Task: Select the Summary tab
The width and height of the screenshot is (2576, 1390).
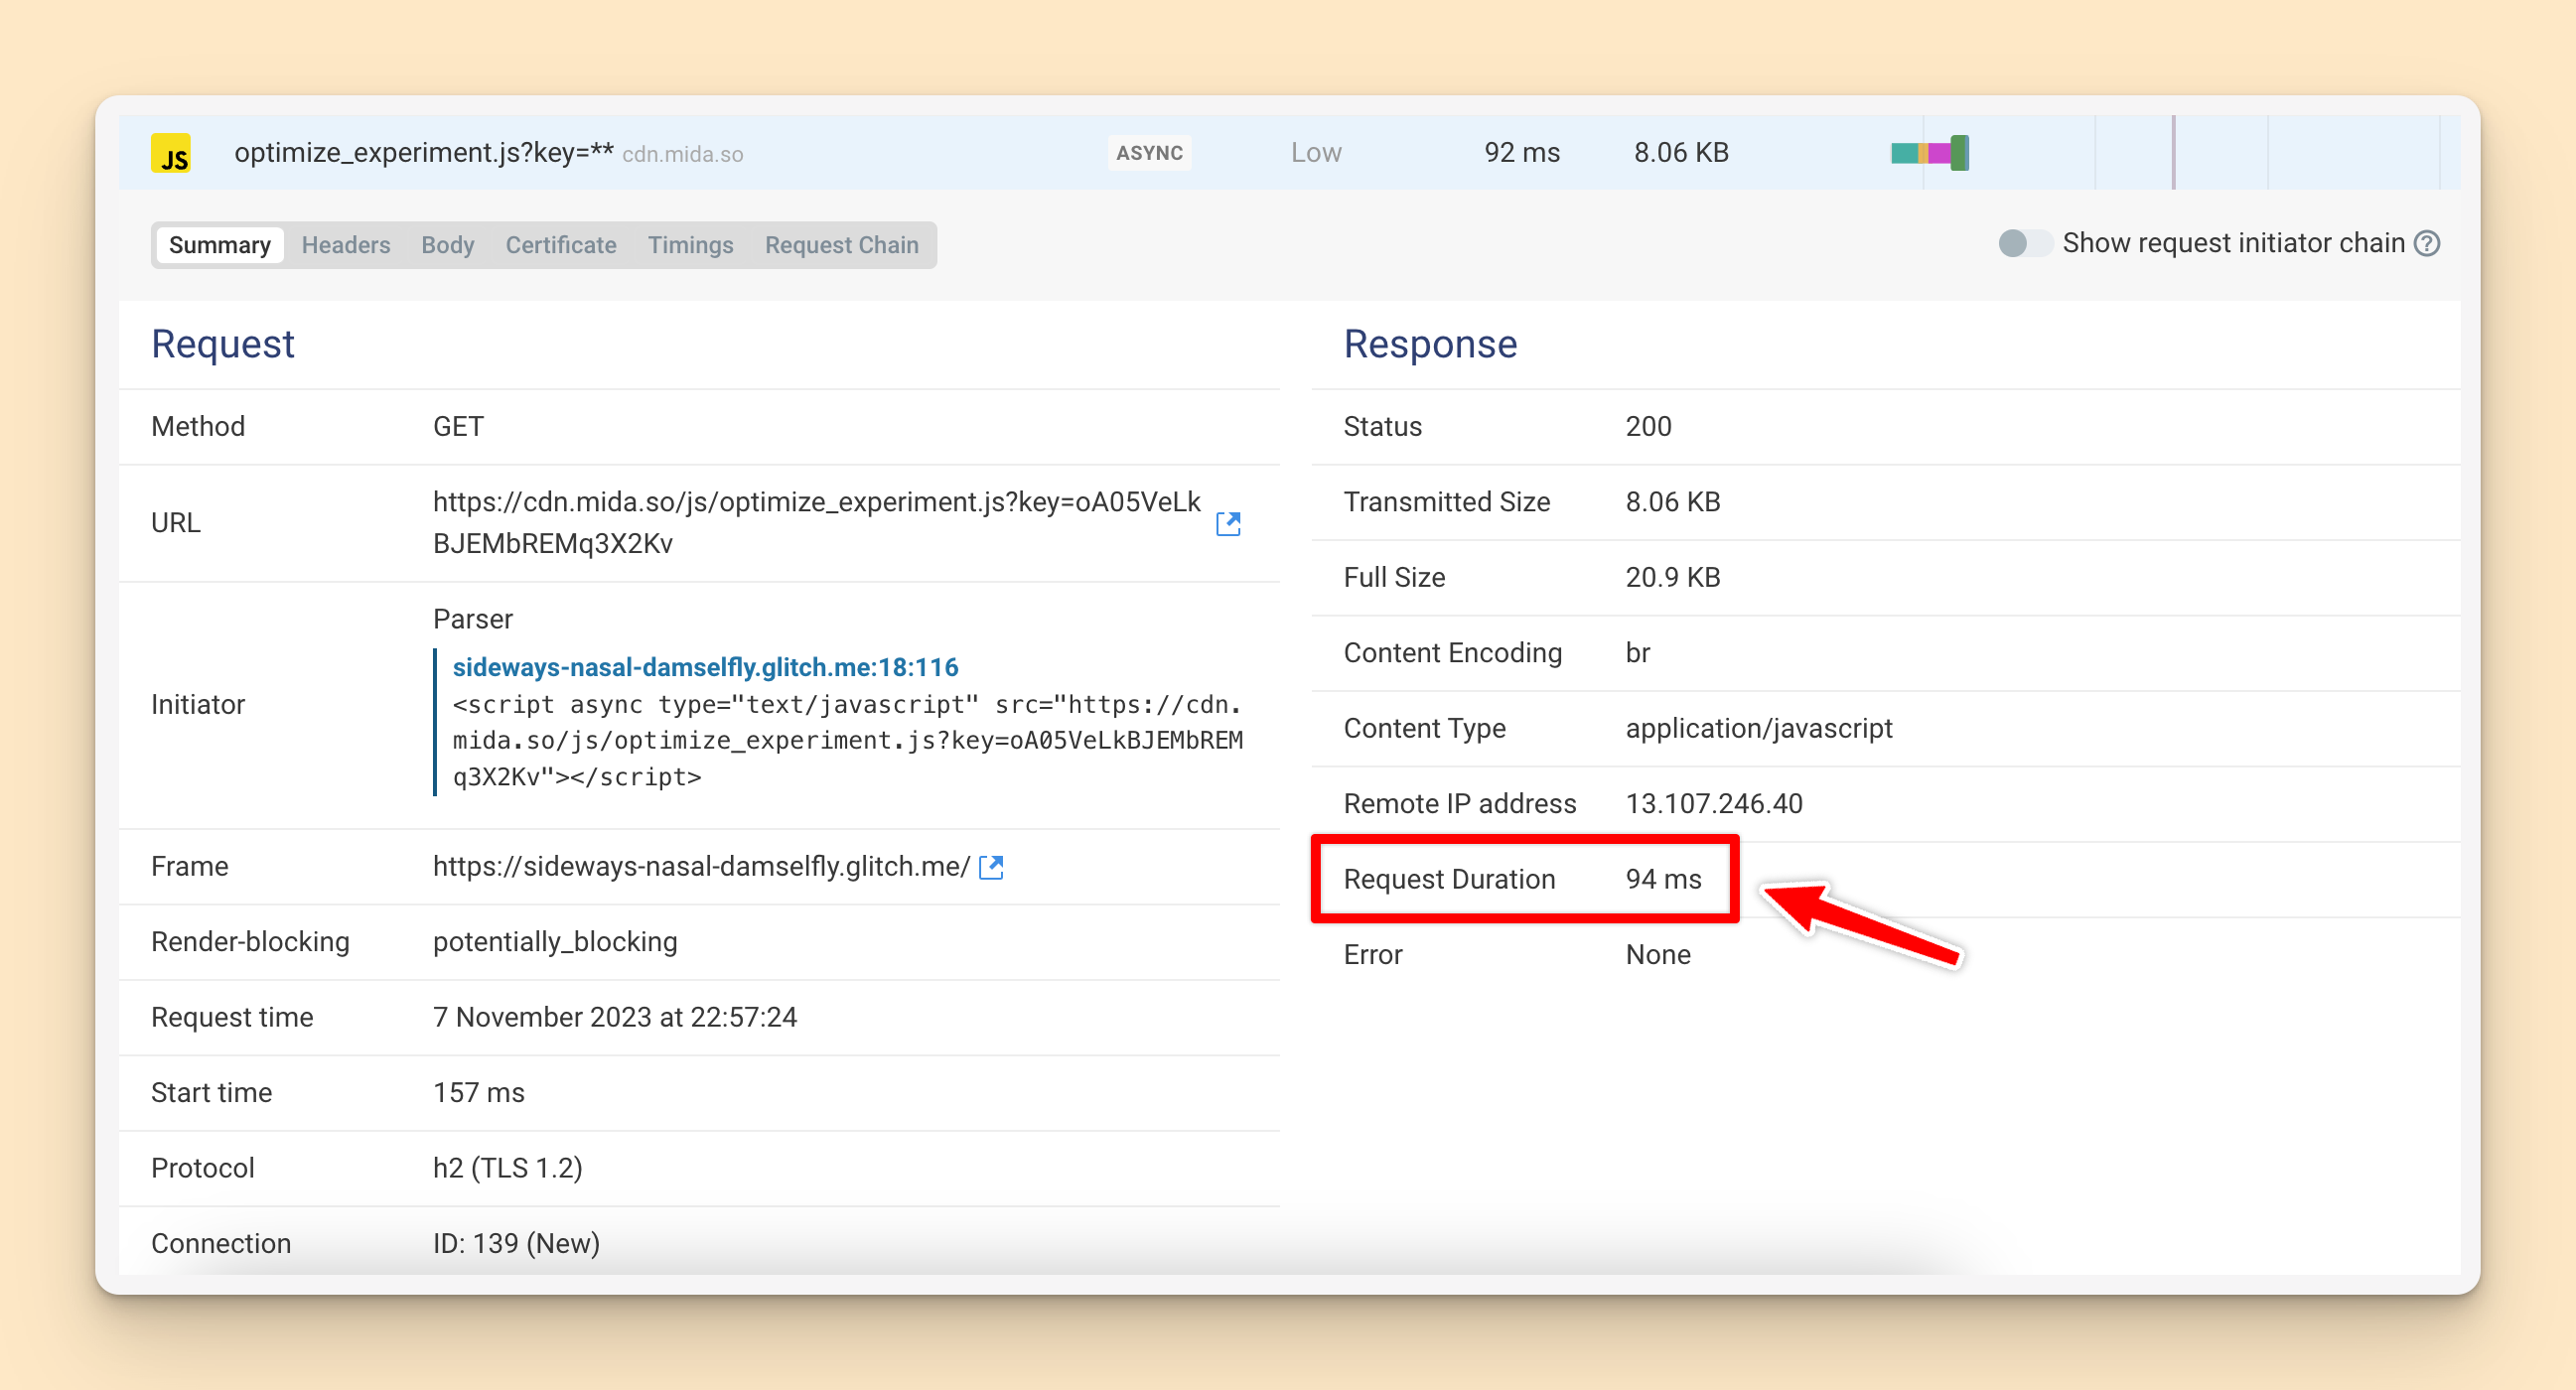Action: 219,245
